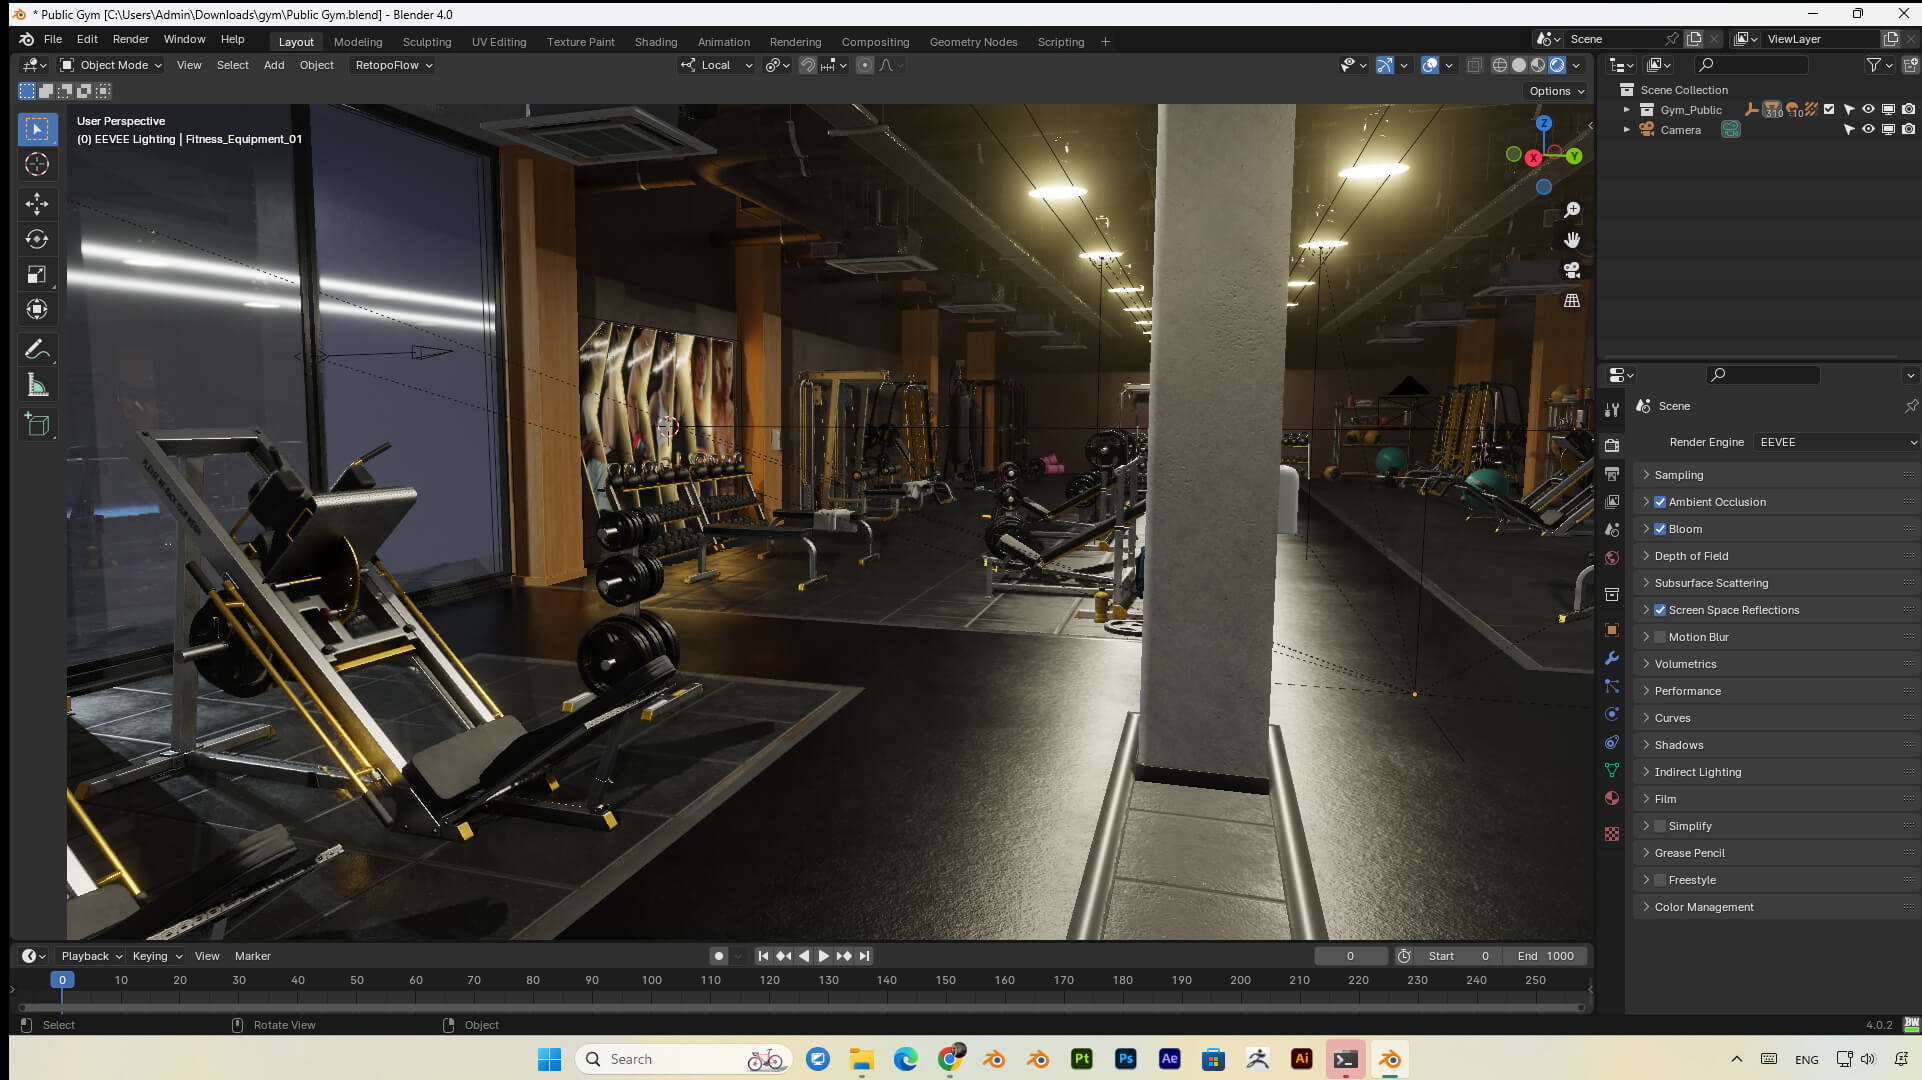
Task: Select the Add Cube tool
Action: point(37,425)
